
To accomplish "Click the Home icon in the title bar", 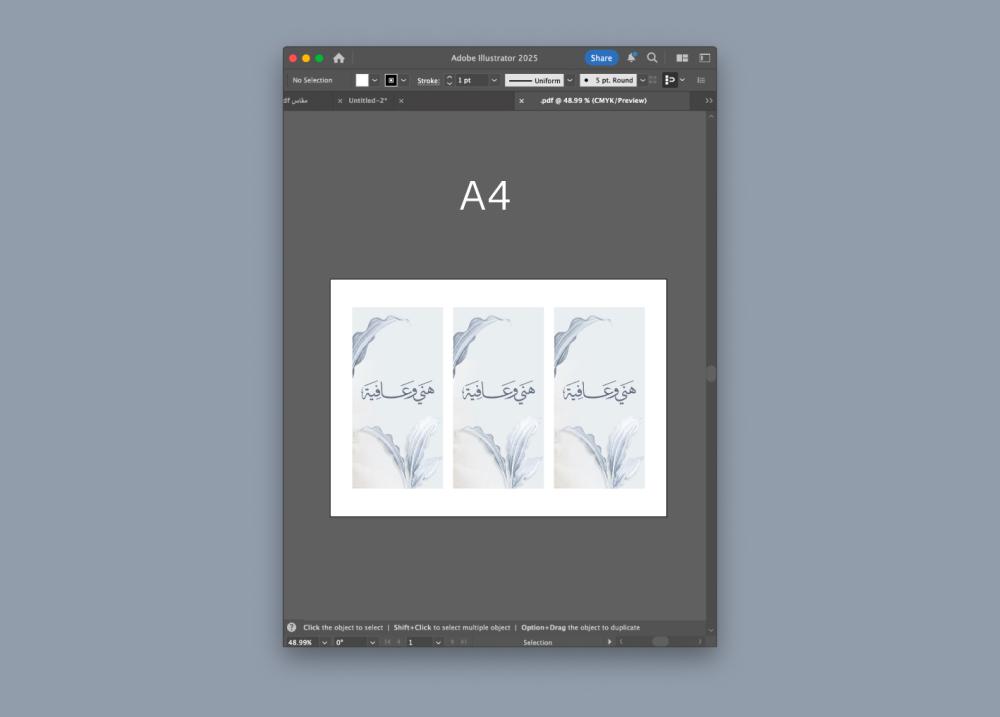I will click(x=339, y=58).
